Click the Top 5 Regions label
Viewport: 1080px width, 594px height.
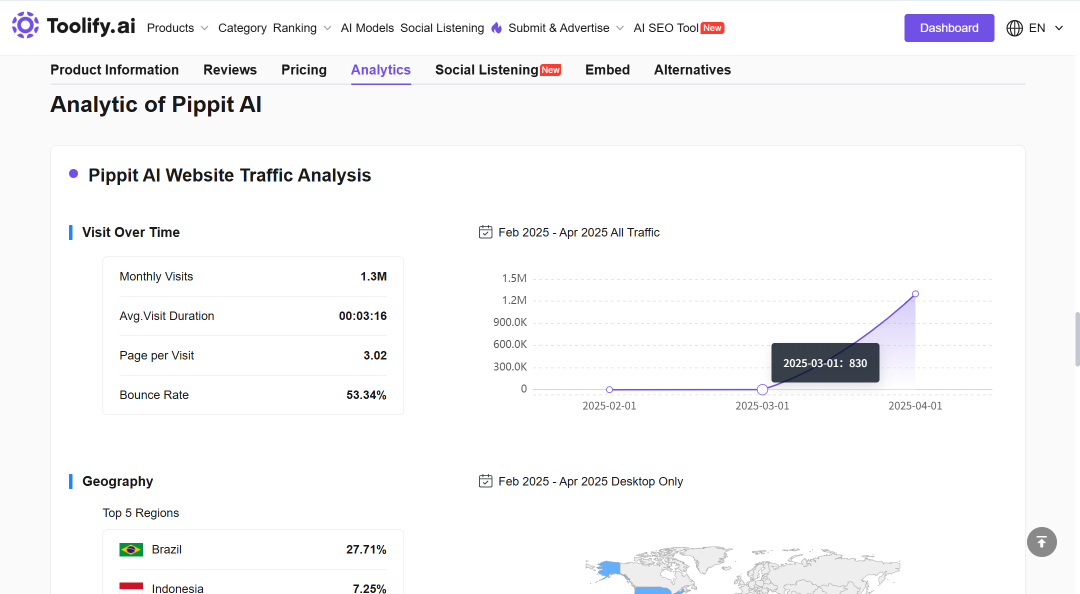point(141,513)
